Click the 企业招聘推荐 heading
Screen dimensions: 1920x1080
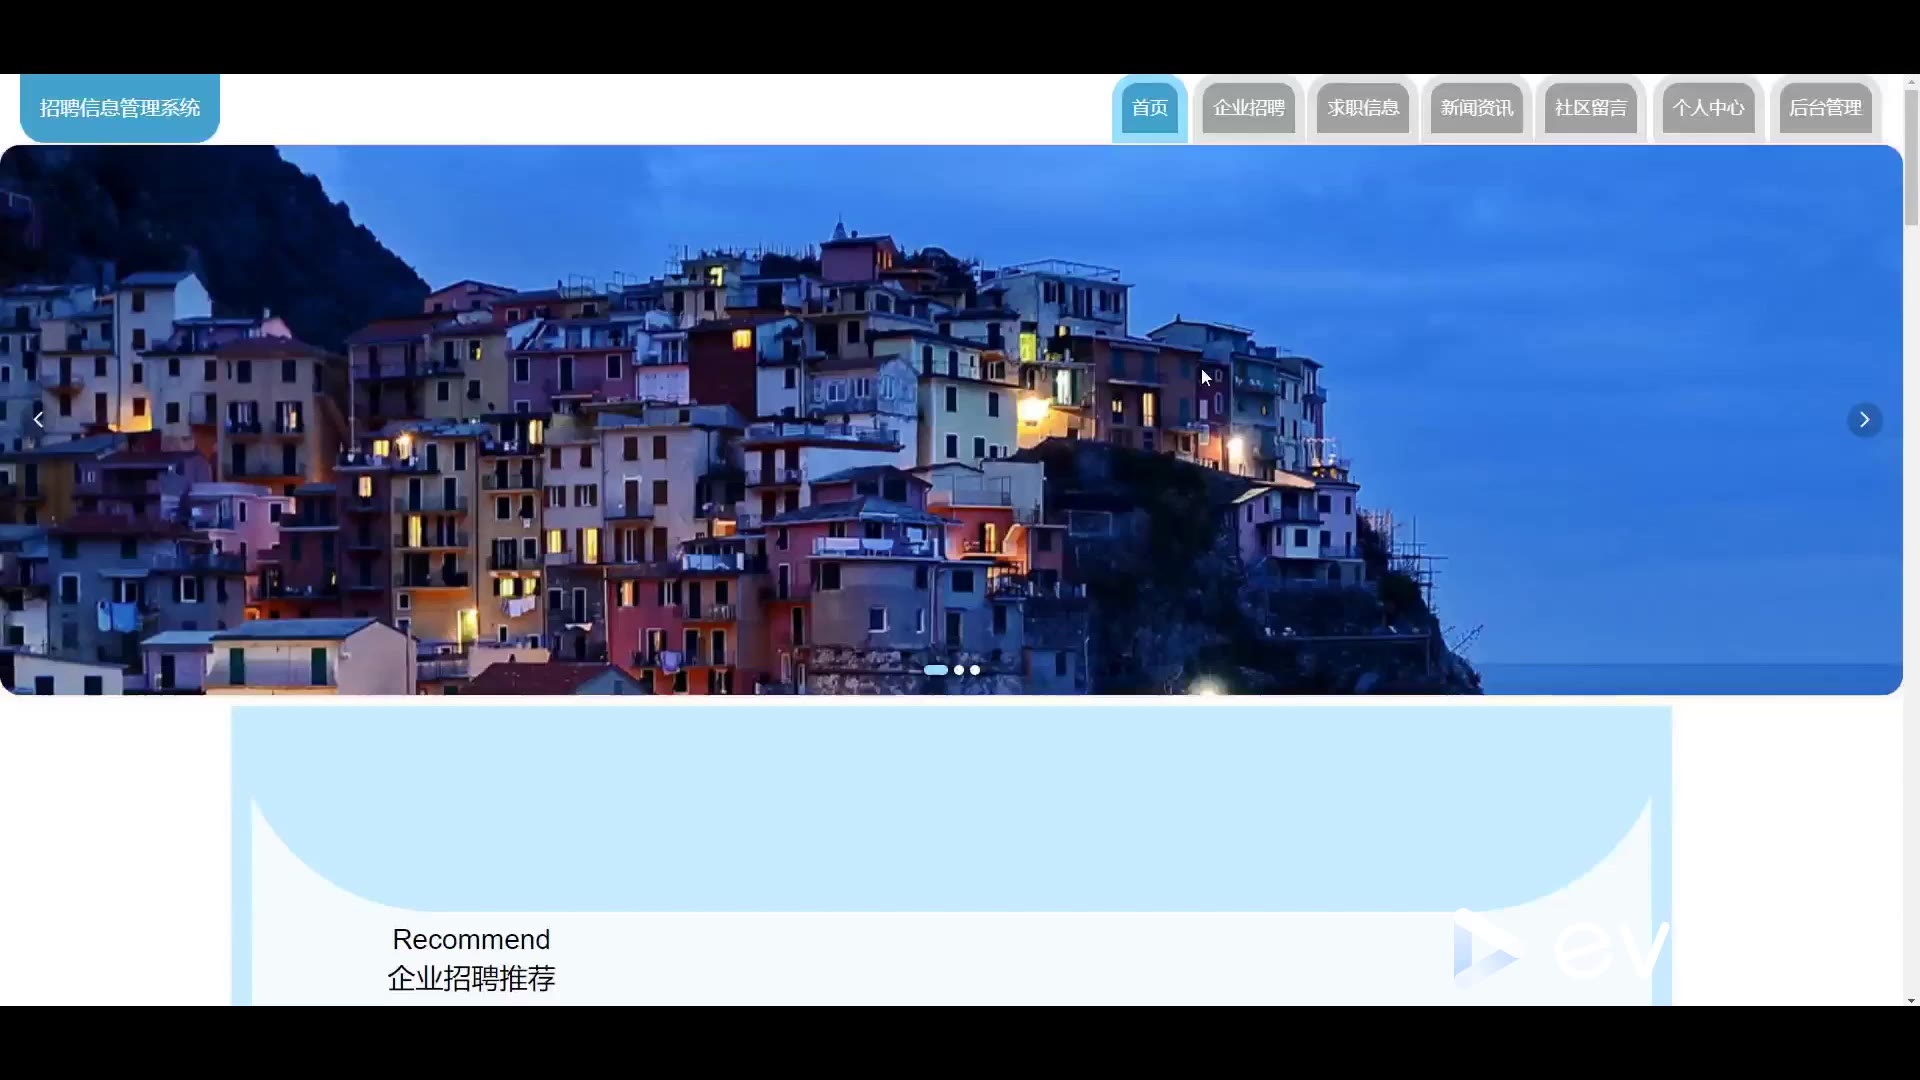471,978
